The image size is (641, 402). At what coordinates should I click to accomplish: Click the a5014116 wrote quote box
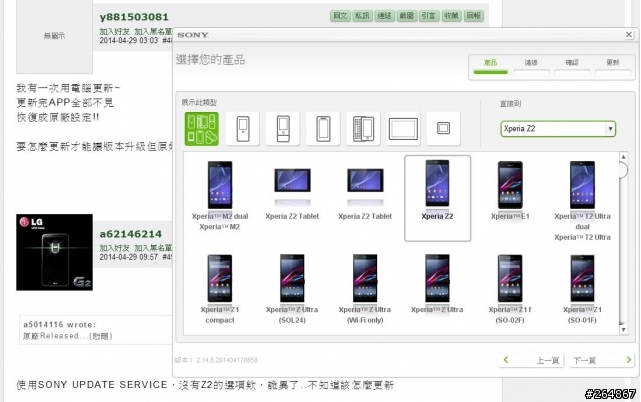(96, 330)
